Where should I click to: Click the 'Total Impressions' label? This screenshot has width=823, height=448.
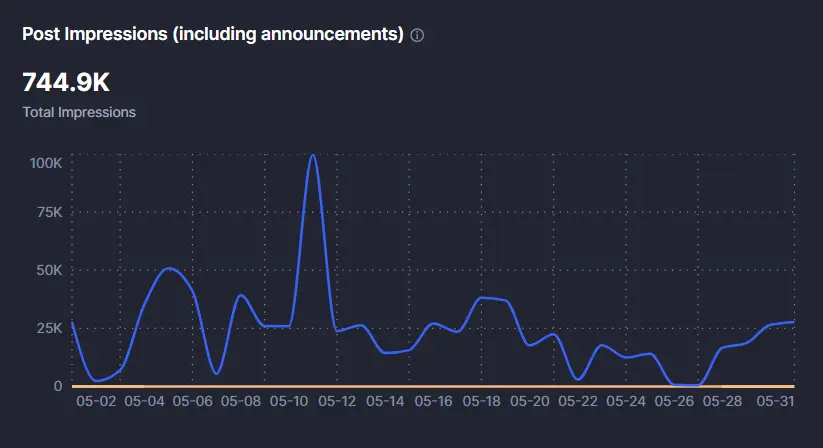point(79,112)
